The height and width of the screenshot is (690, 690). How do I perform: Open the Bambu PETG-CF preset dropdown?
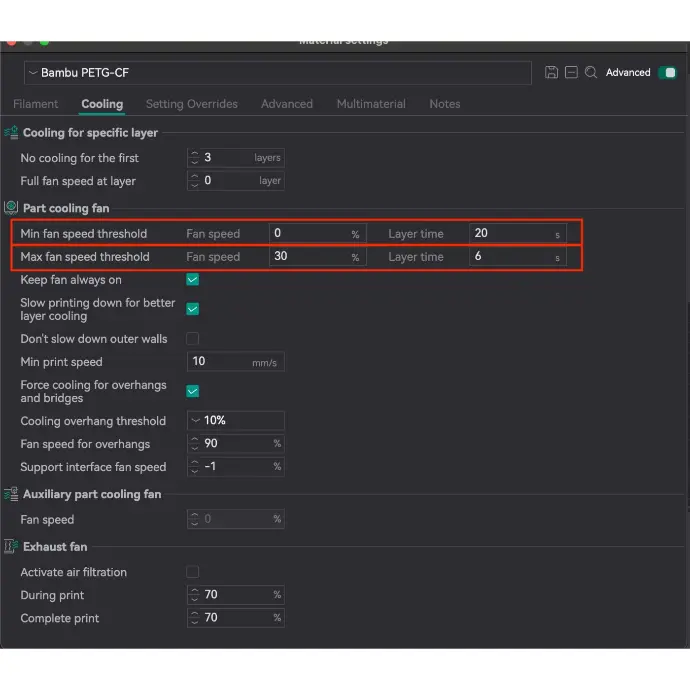278,73
